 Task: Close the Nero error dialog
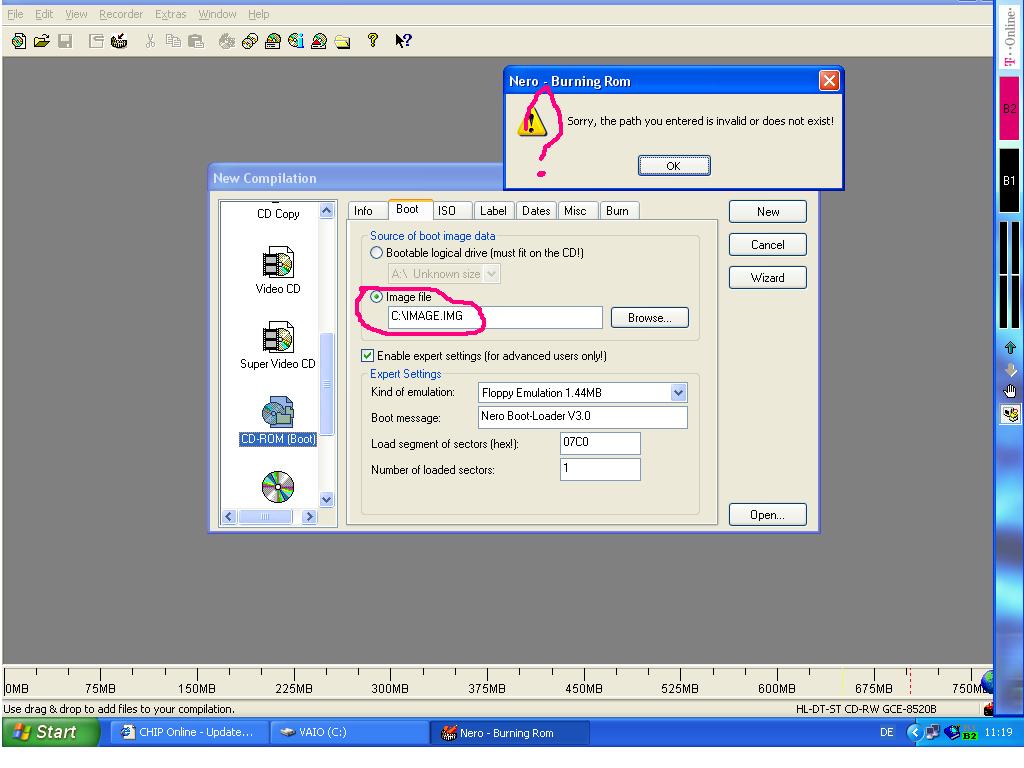(829, 80)
